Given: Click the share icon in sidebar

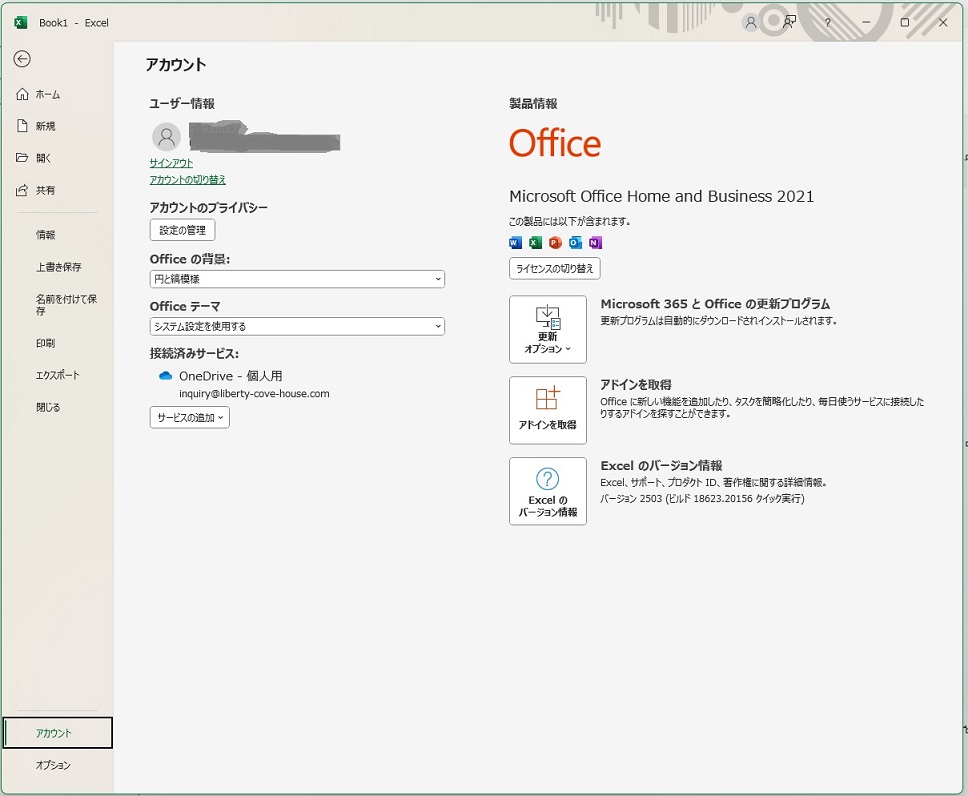Looking at the screenshot, I should click(x=22, y=190).
